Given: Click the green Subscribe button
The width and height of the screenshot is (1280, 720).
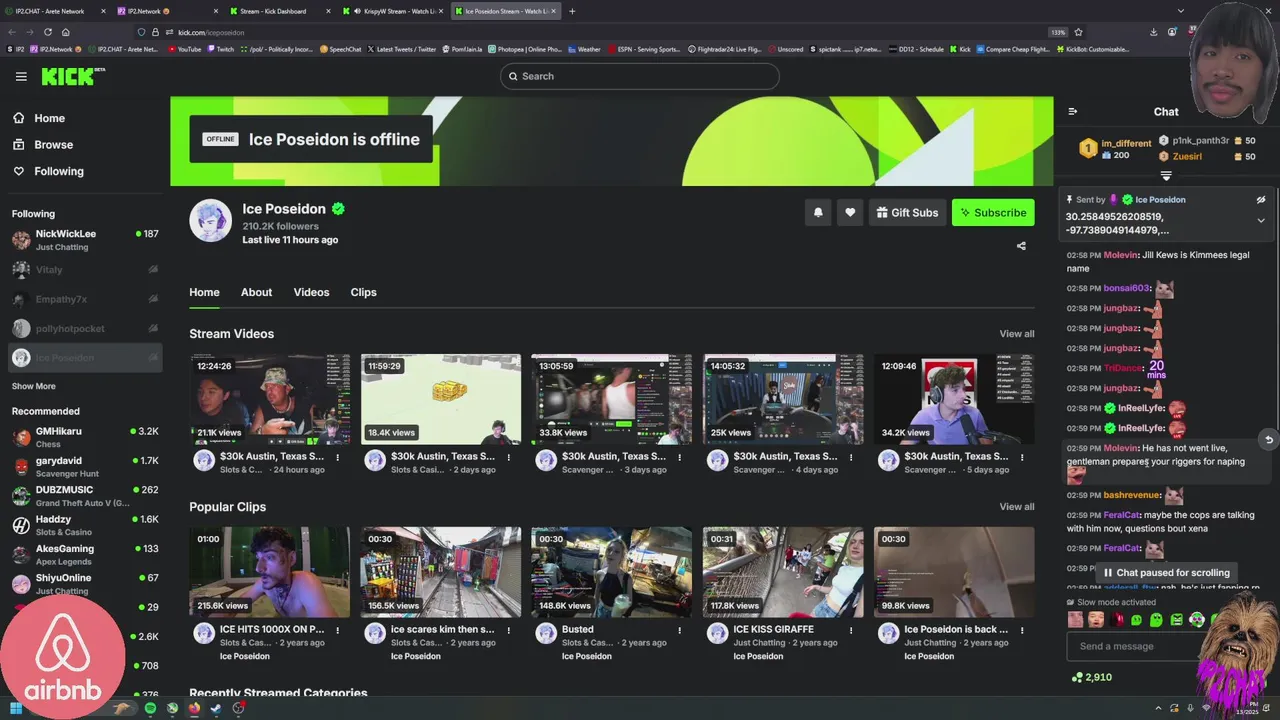Looking at the screenshot, I should 993,212.
